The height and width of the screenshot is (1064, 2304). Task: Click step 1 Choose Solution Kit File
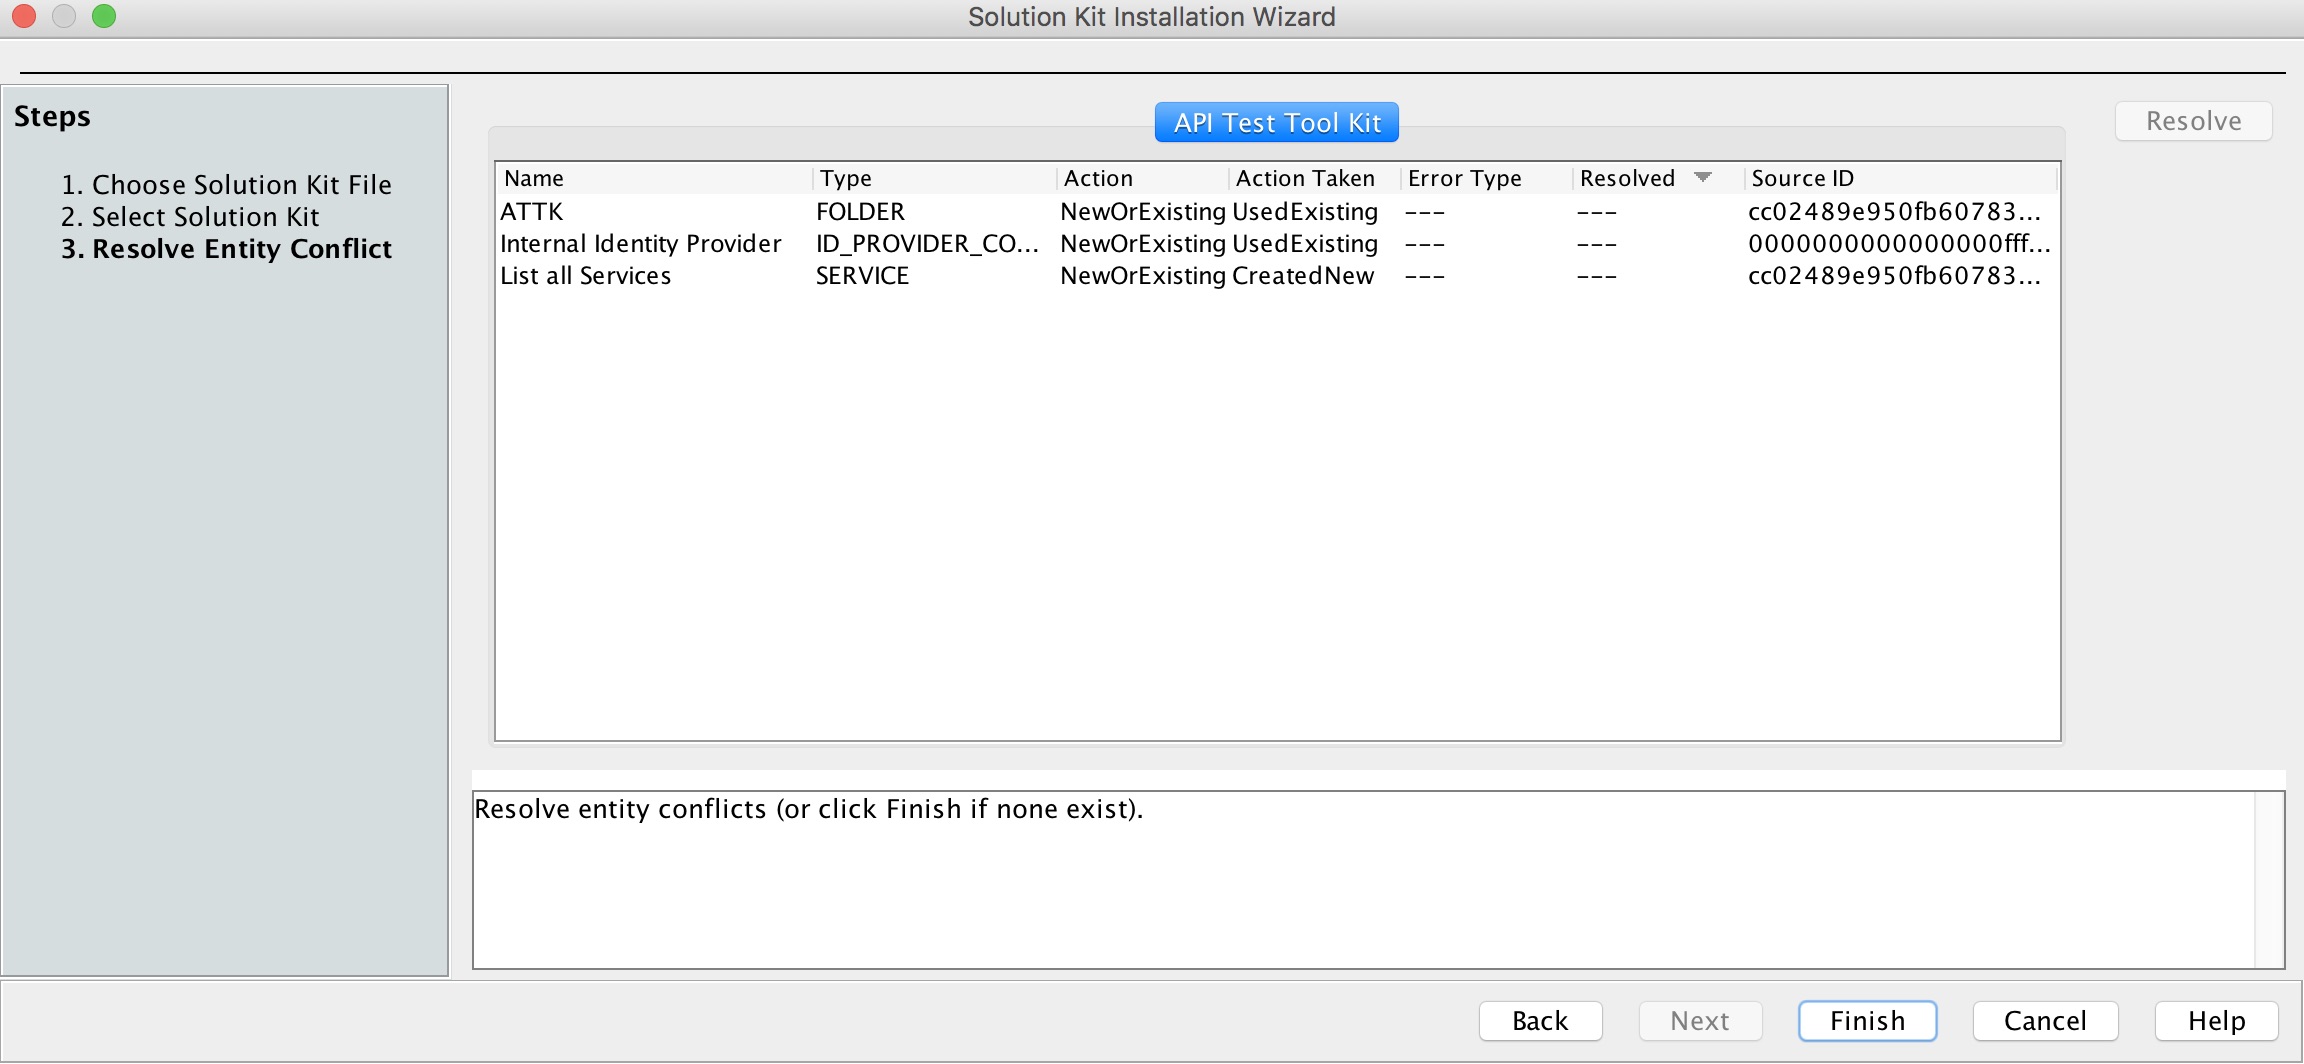(x=226, y=185)
